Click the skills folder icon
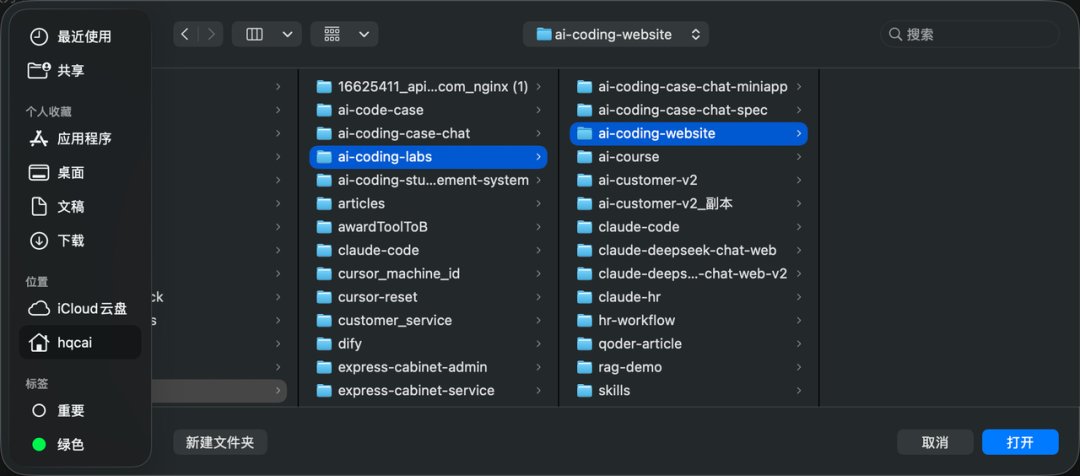1080x476 pixels. pos(585,391)
